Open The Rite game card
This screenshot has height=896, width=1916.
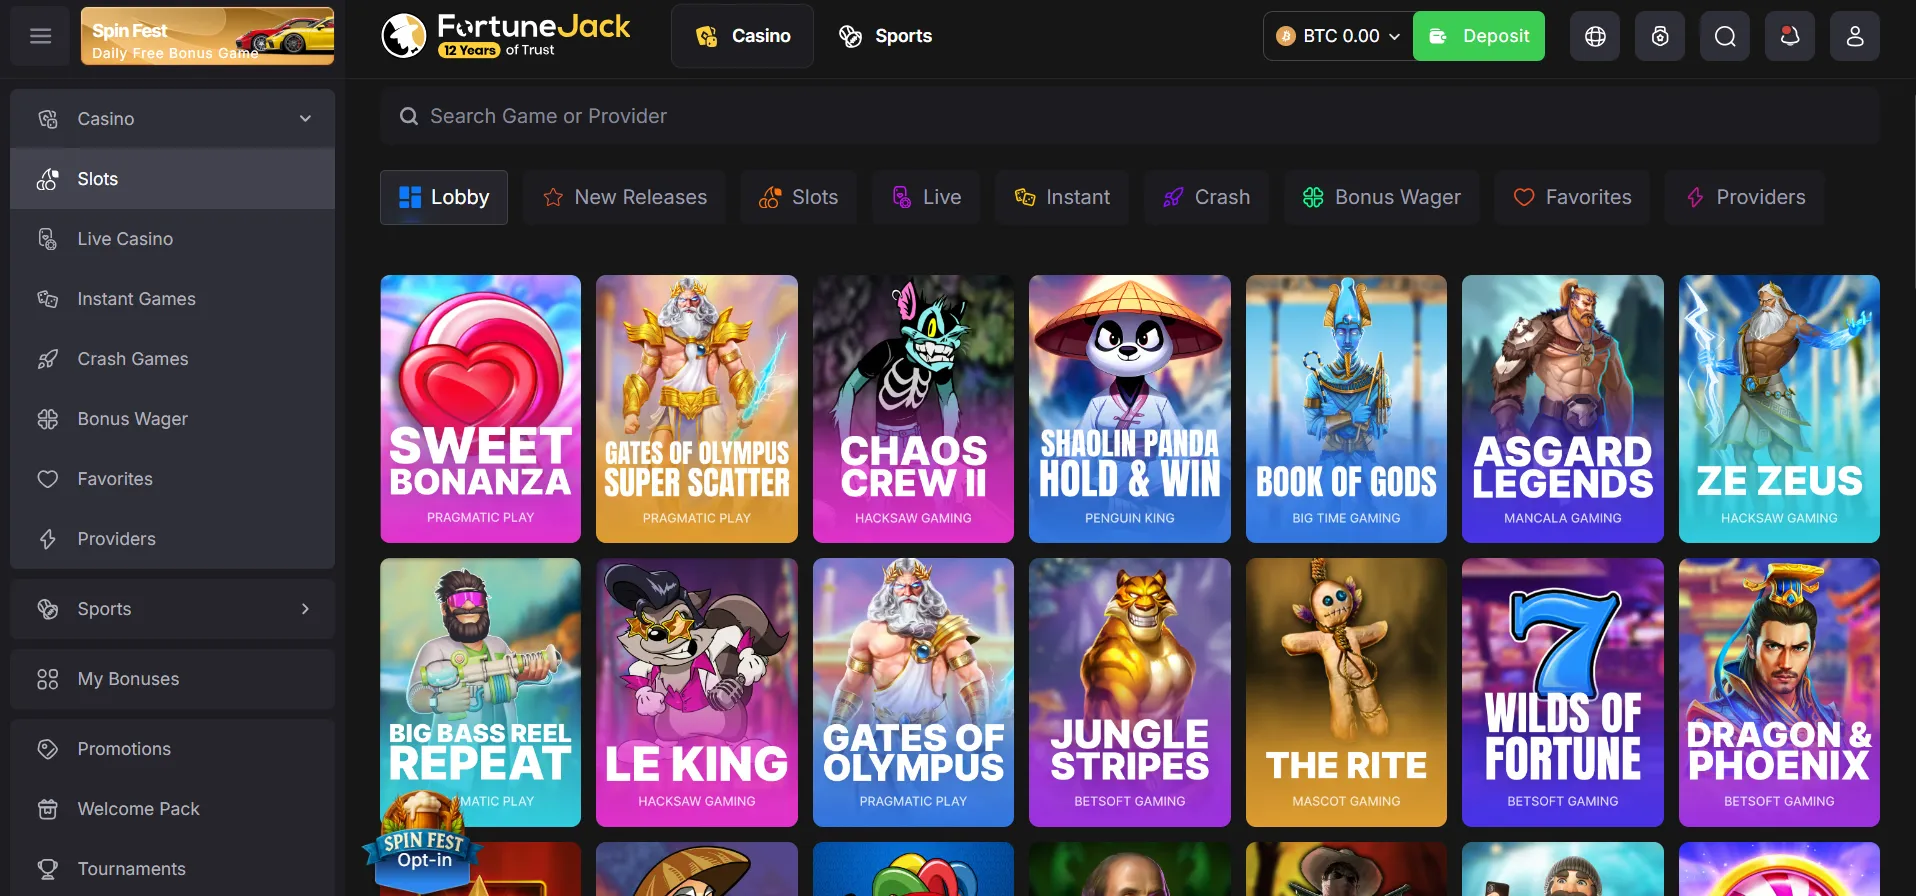pyautogui.click(x=1346, y=692)
